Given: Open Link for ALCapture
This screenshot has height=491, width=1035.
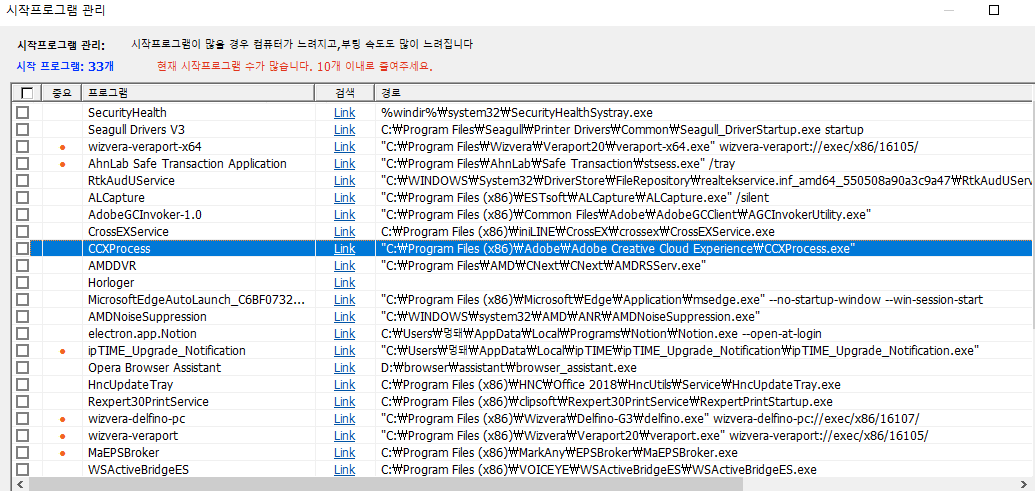Looking at the screenshot, I should pos(345,198).
